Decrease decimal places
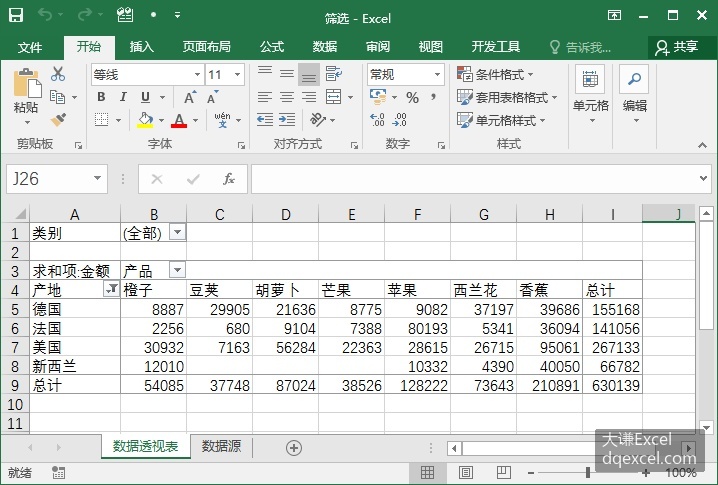The height and width of the screenshot is (485, 718). pos(400,120)
